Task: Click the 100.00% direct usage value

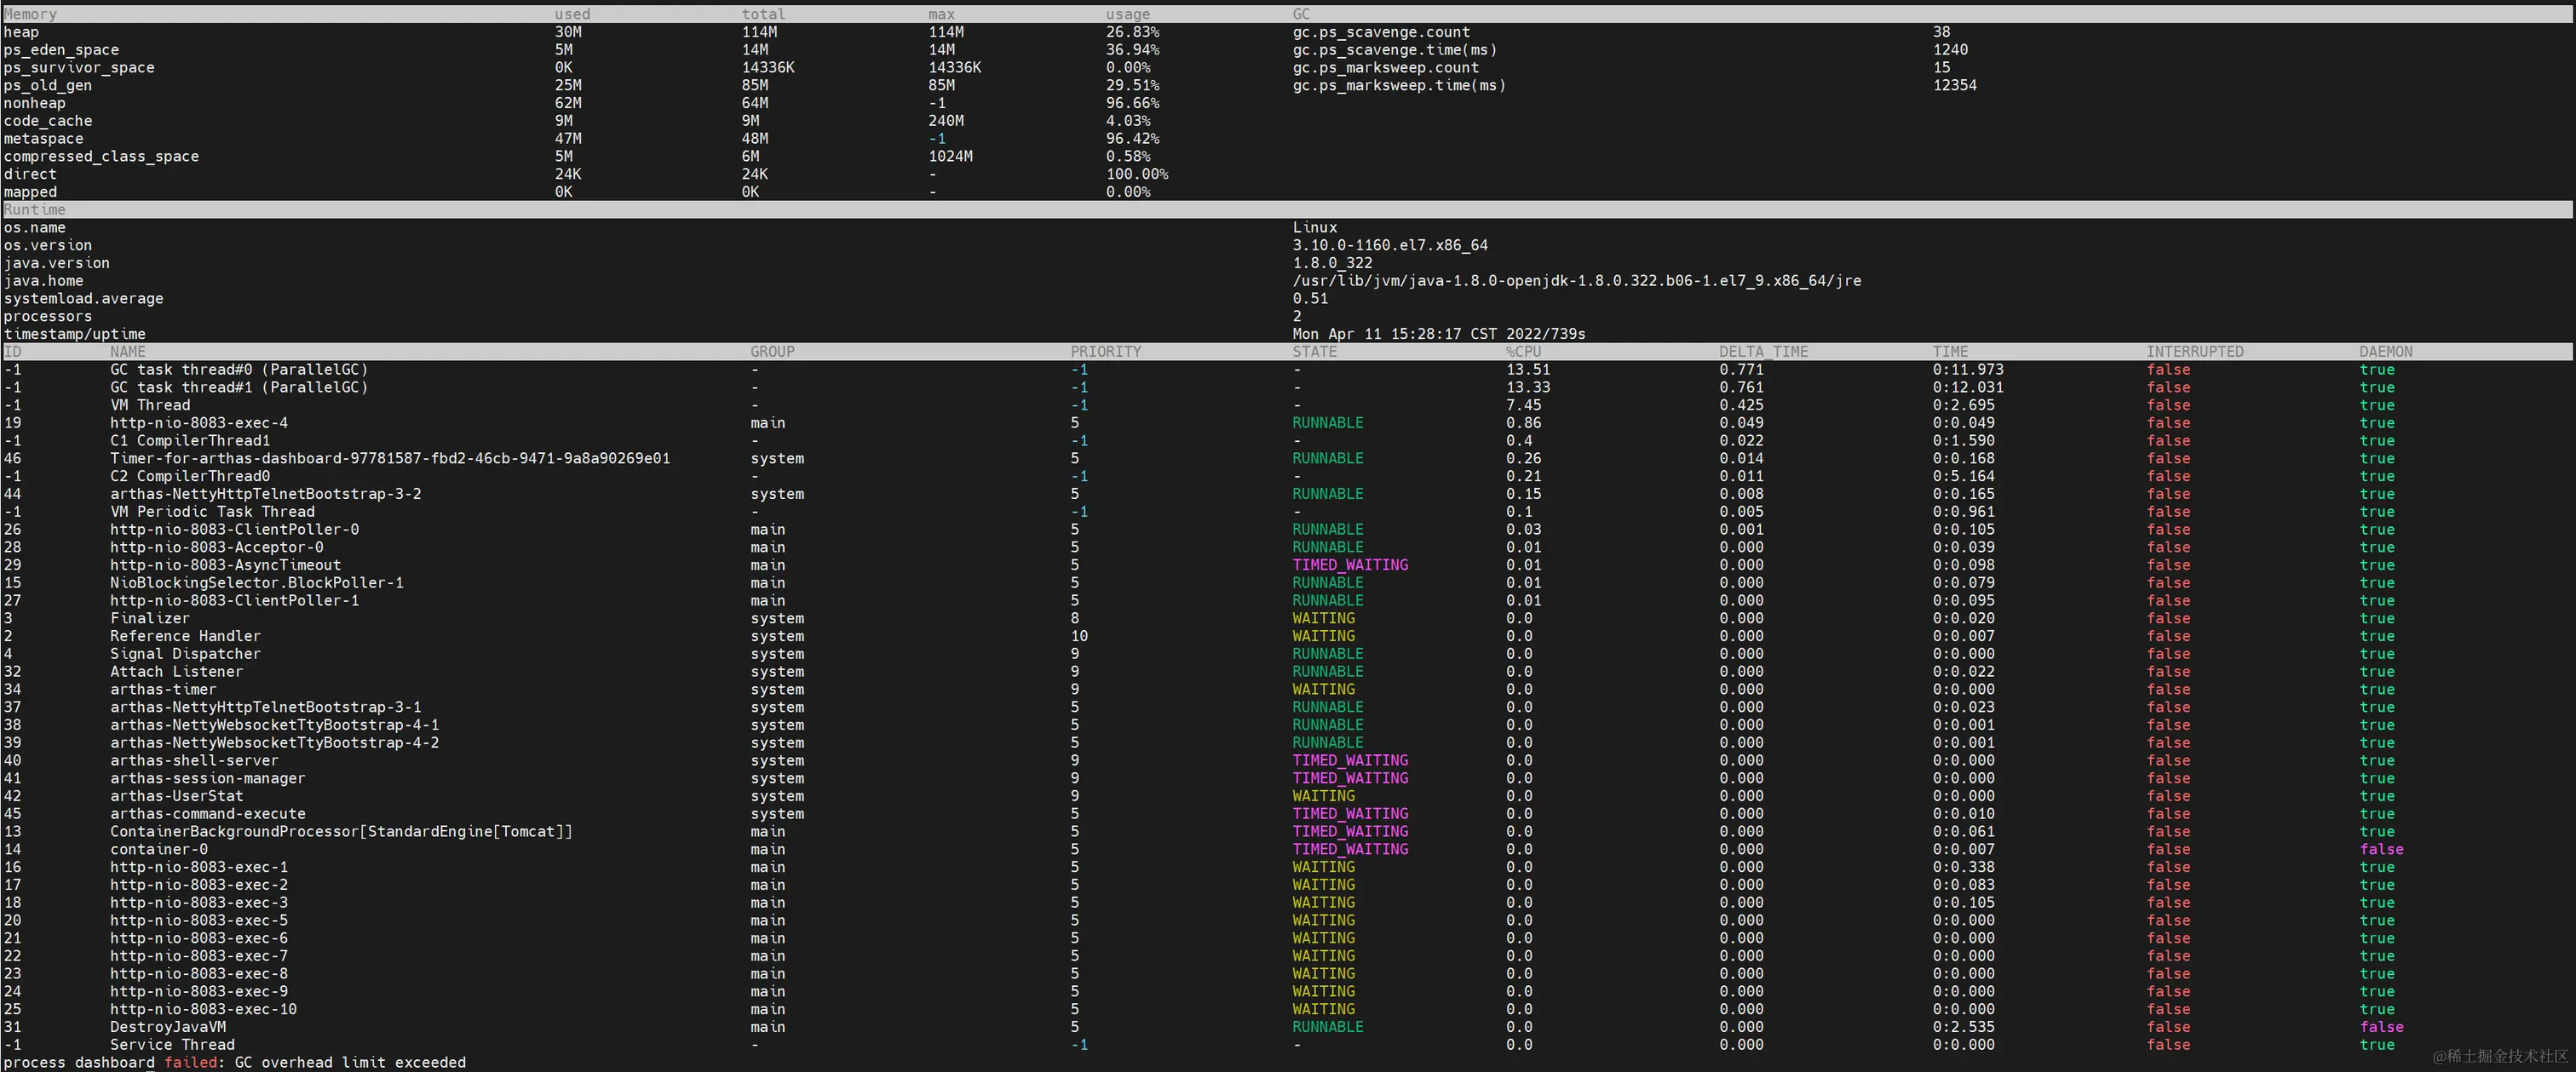Action: tap(1137, 174)
